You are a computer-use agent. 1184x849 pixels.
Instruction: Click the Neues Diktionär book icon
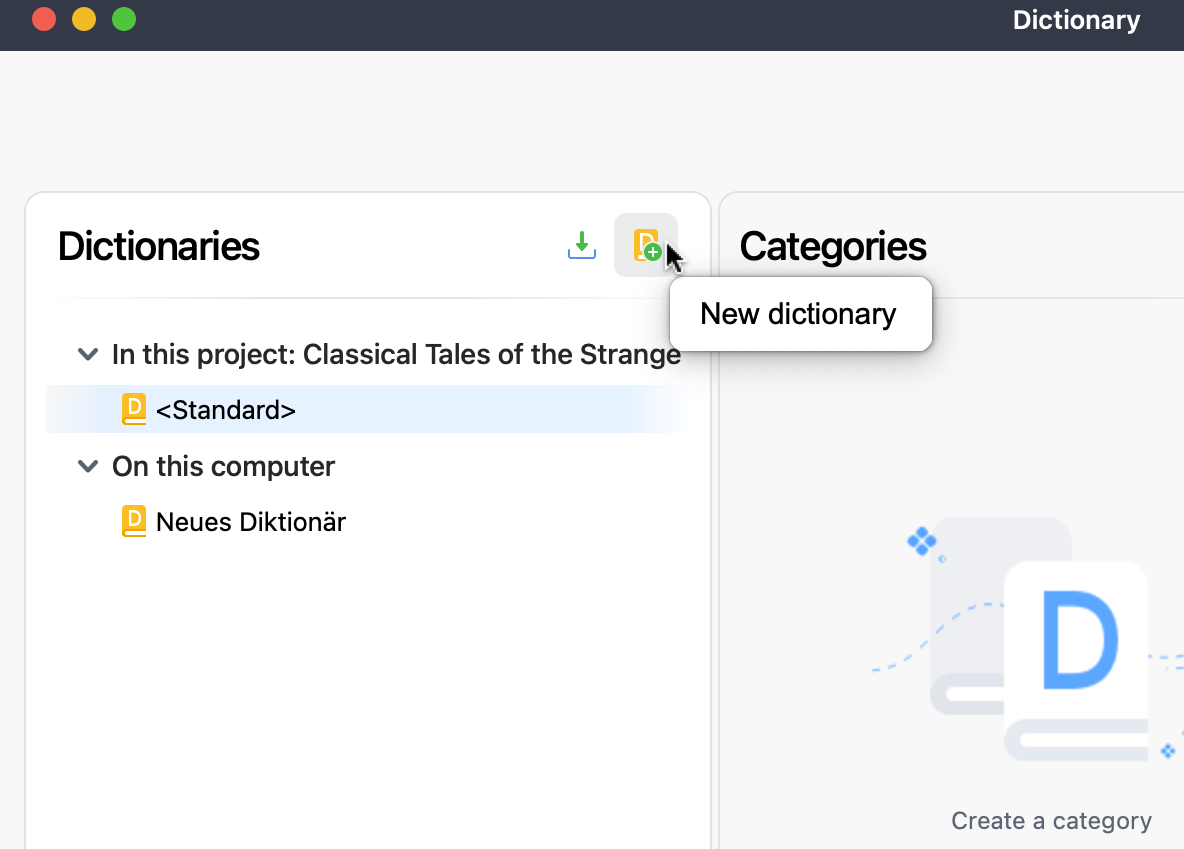point(134,521)
